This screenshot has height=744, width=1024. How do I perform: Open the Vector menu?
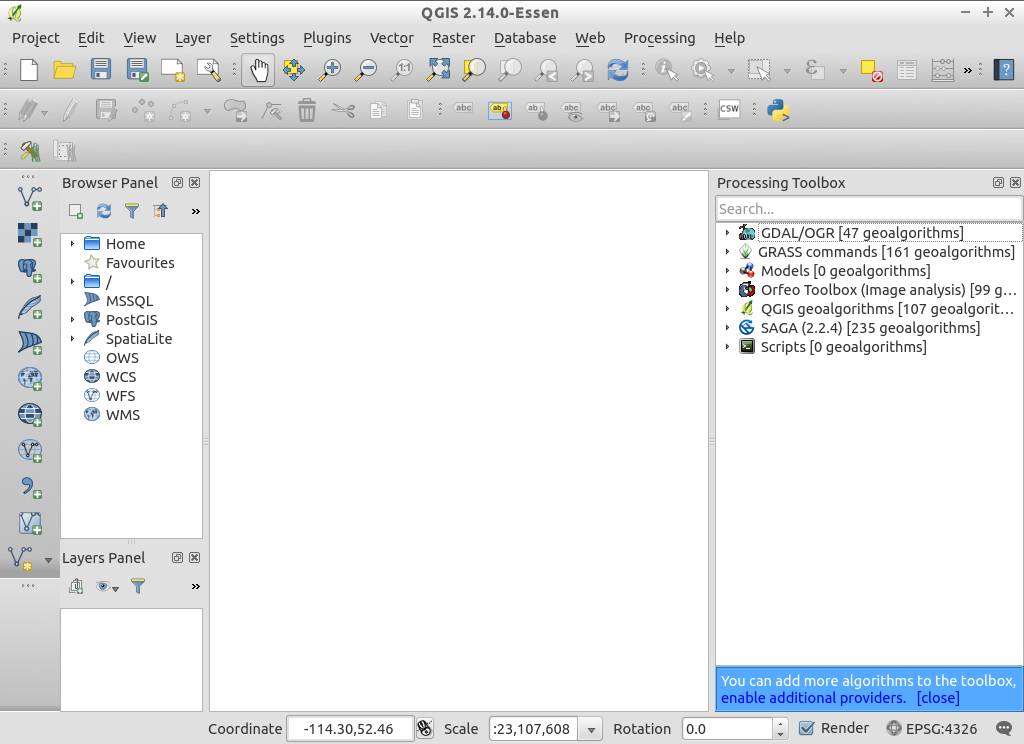pos(391,38)
